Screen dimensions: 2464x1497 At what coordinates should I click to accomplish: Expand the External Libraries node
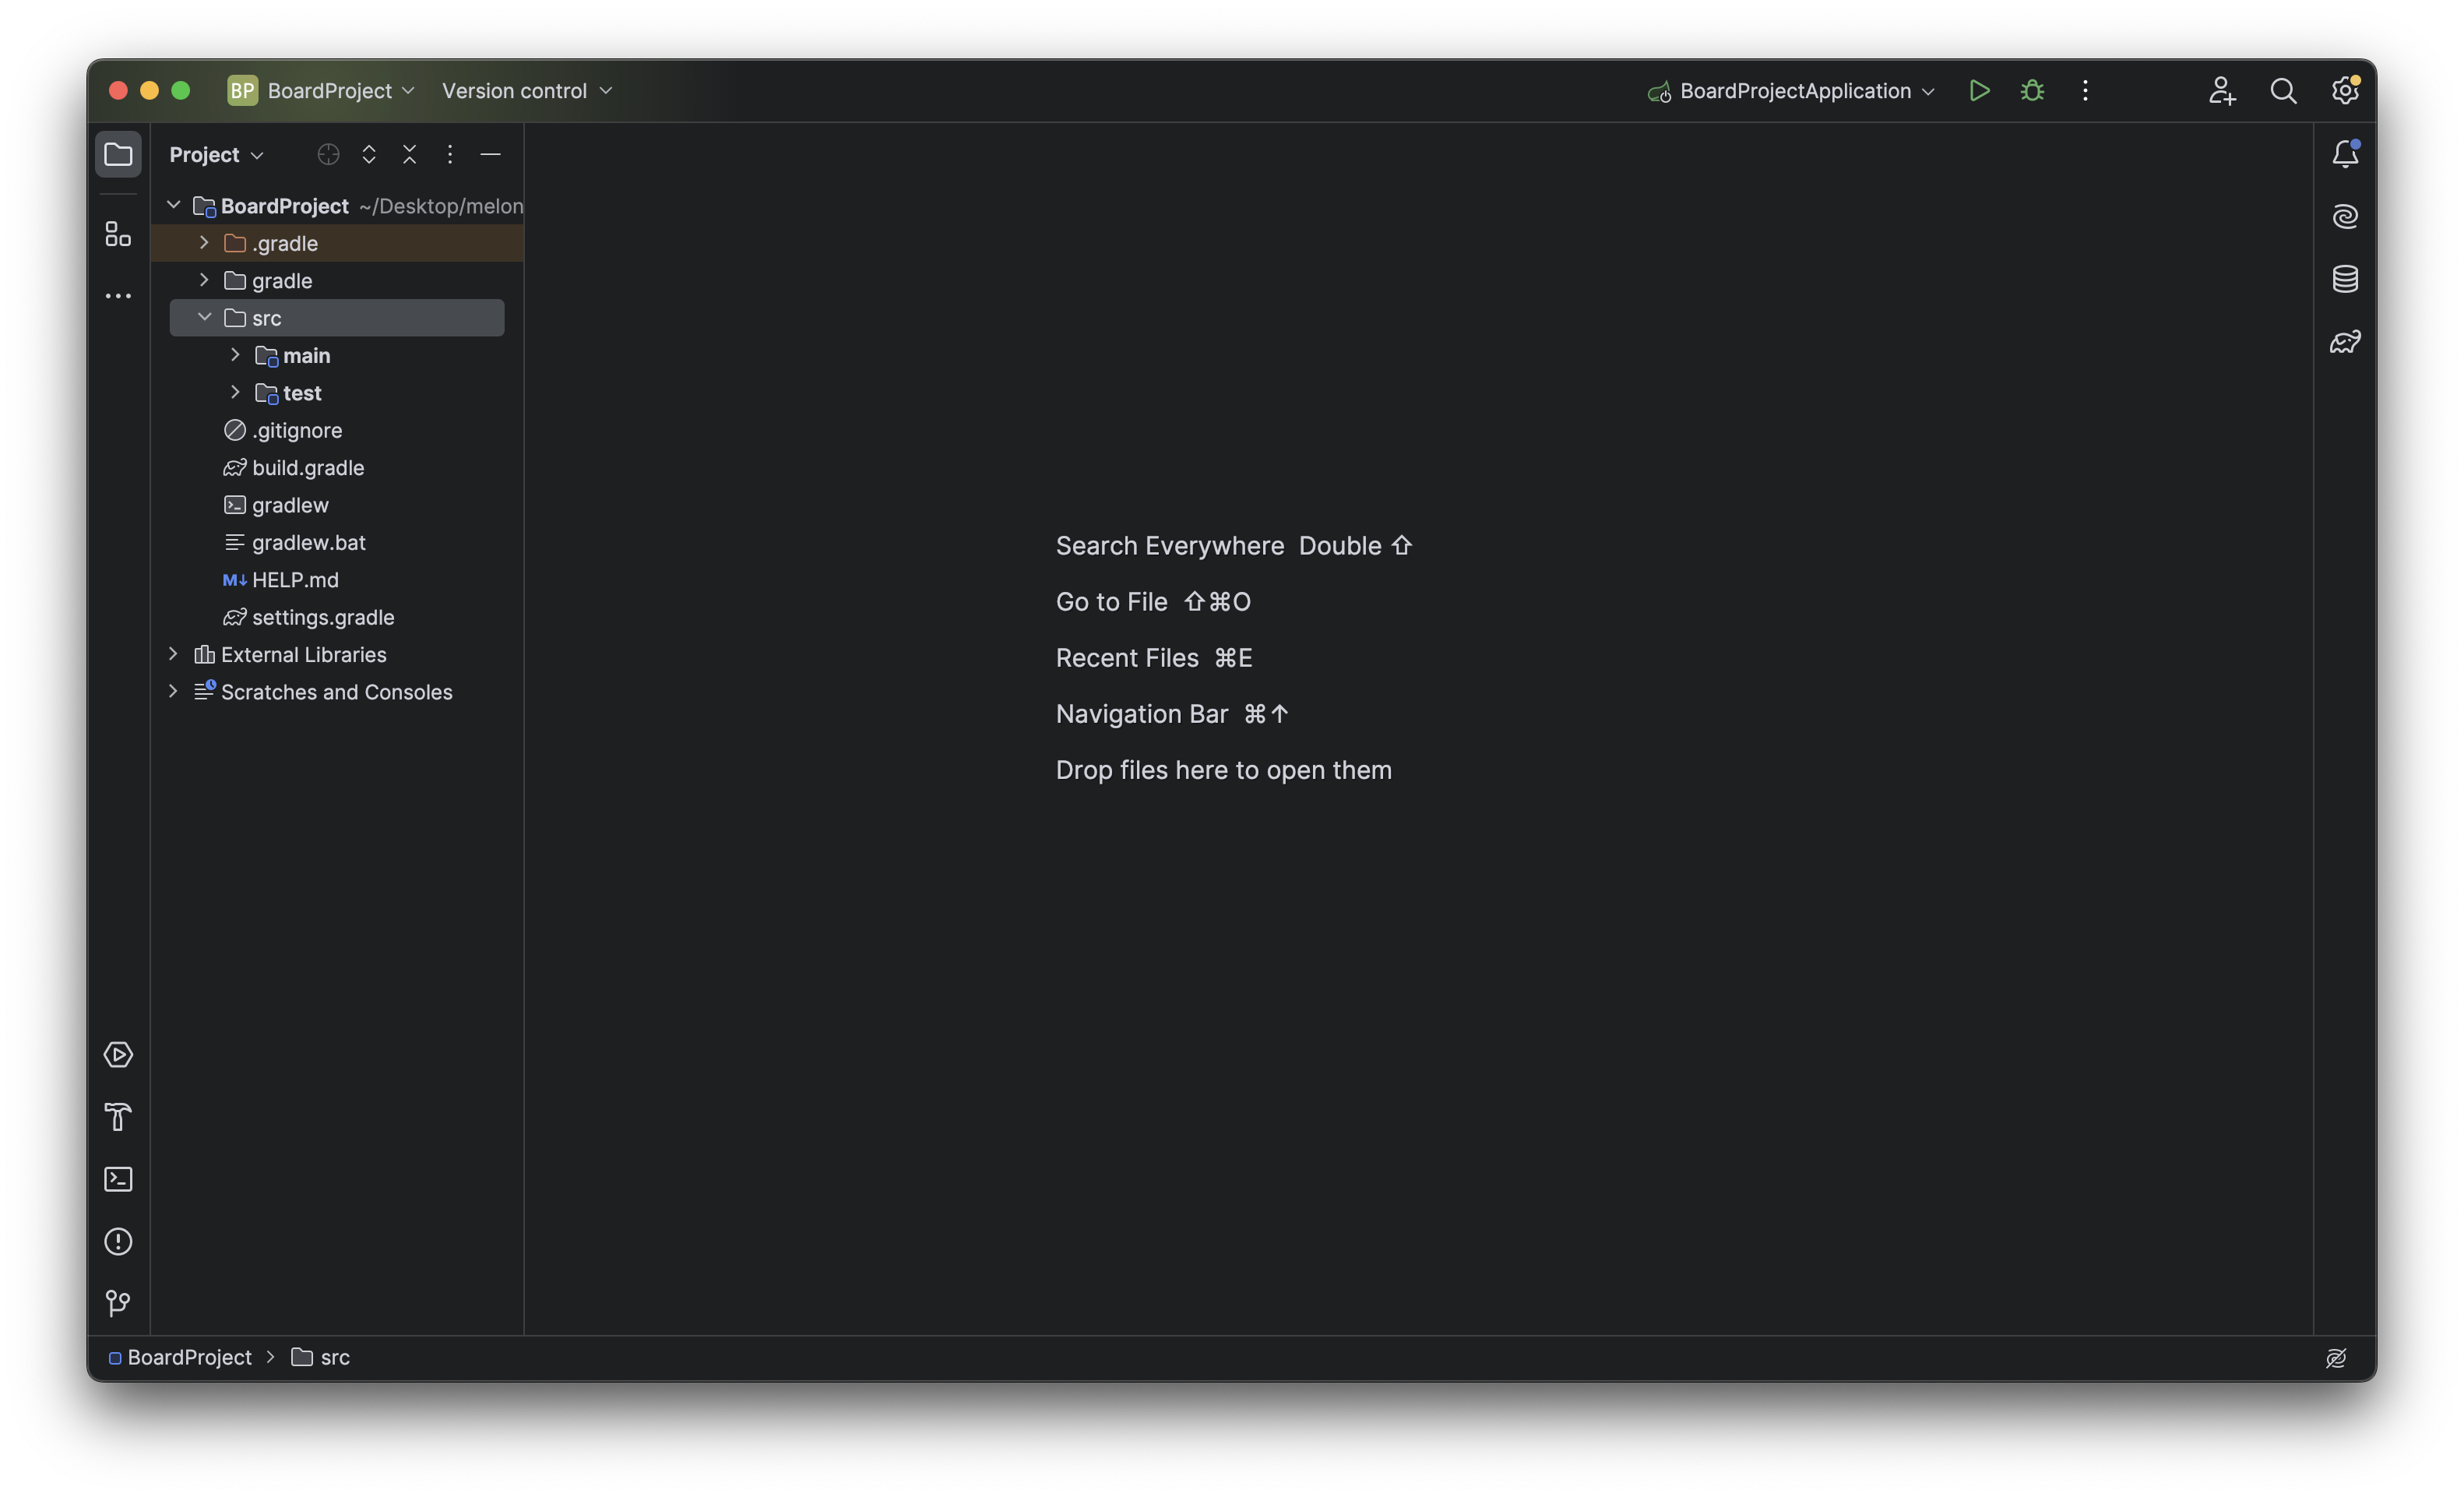click(x=173, y=654)
